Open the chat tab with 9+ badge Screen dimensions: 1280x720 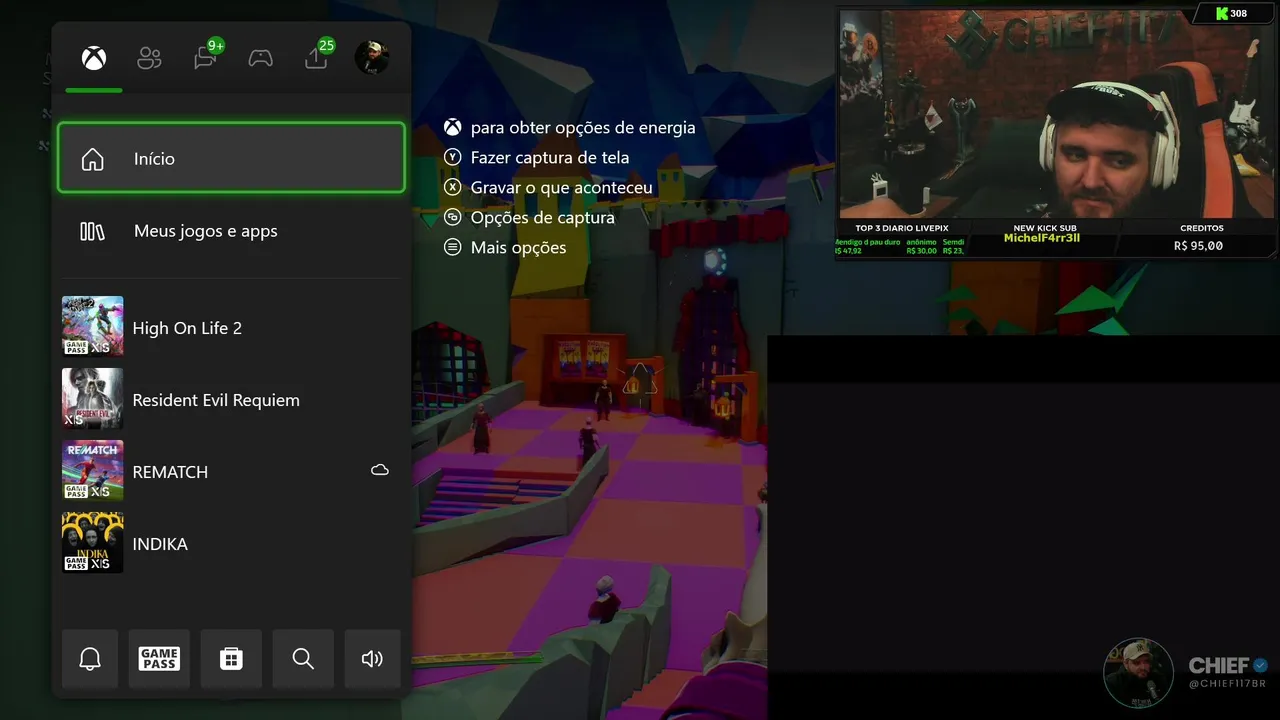coord(207,55)
